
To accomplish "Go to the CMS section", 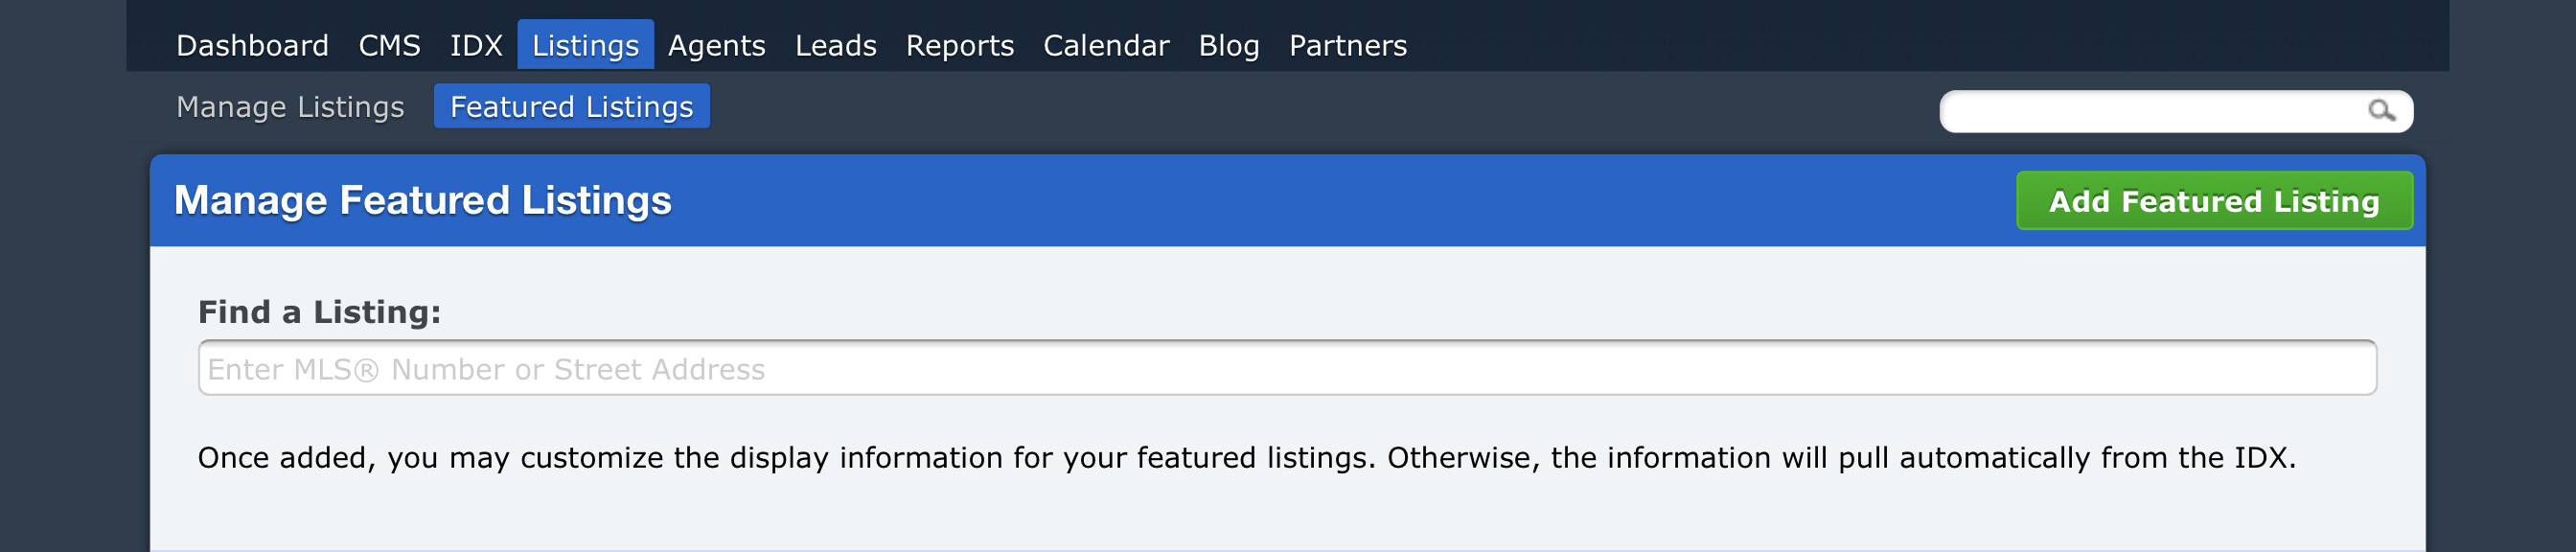I will [389, 46].
